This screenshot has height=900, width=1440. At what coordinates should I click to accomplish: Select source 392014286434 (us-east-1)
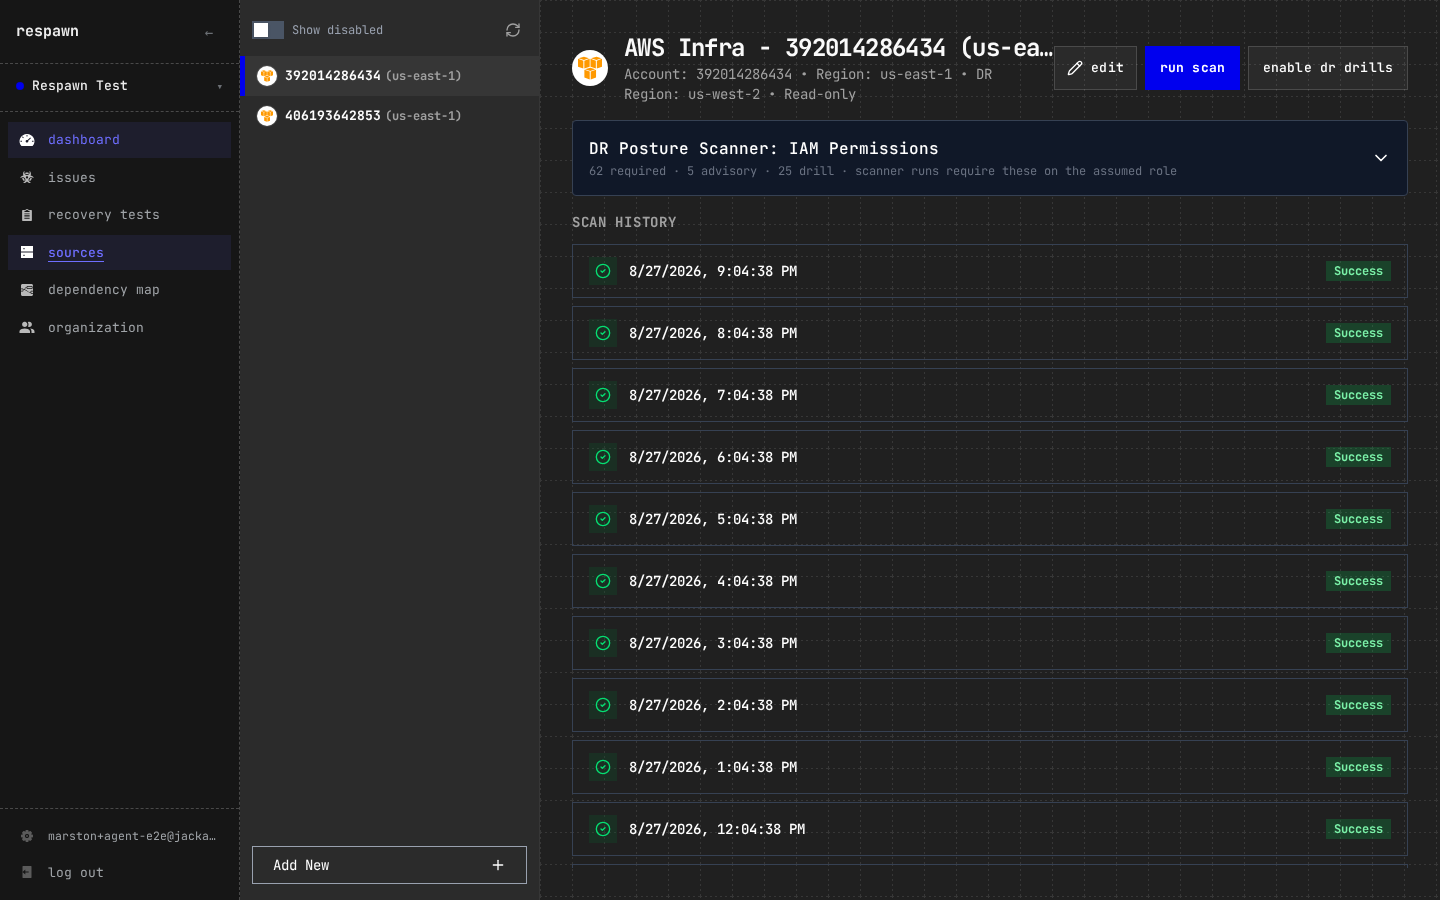[x=391, y=76]
